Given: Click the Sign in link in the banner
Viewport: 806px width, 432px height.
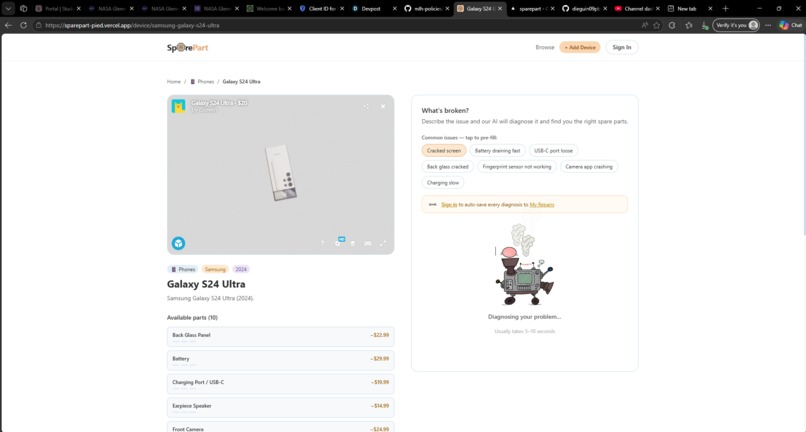Looking at the screenshot, I should click(x=449, y=205).
